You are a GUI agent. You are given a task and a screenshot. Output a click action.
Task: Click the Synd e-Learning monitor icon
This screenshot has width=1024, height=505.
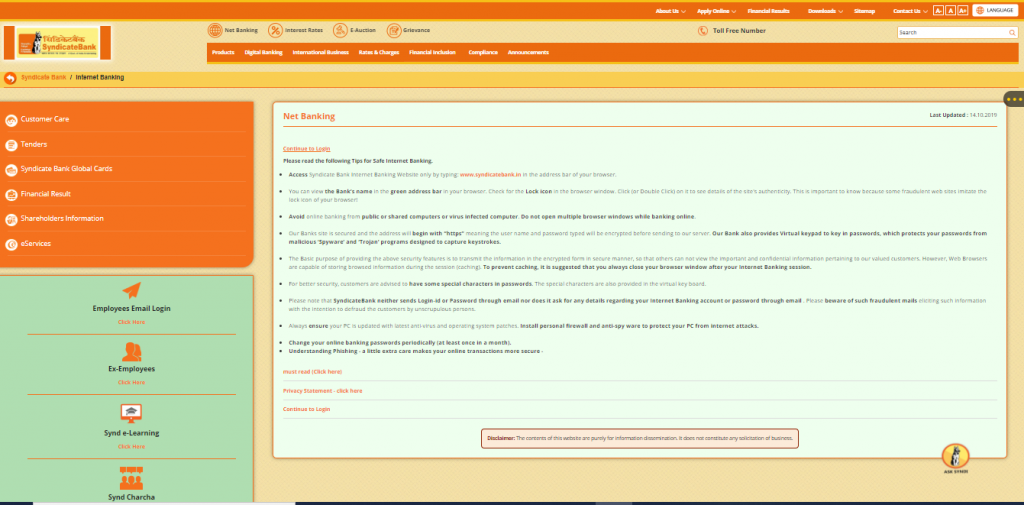(131, 413)
